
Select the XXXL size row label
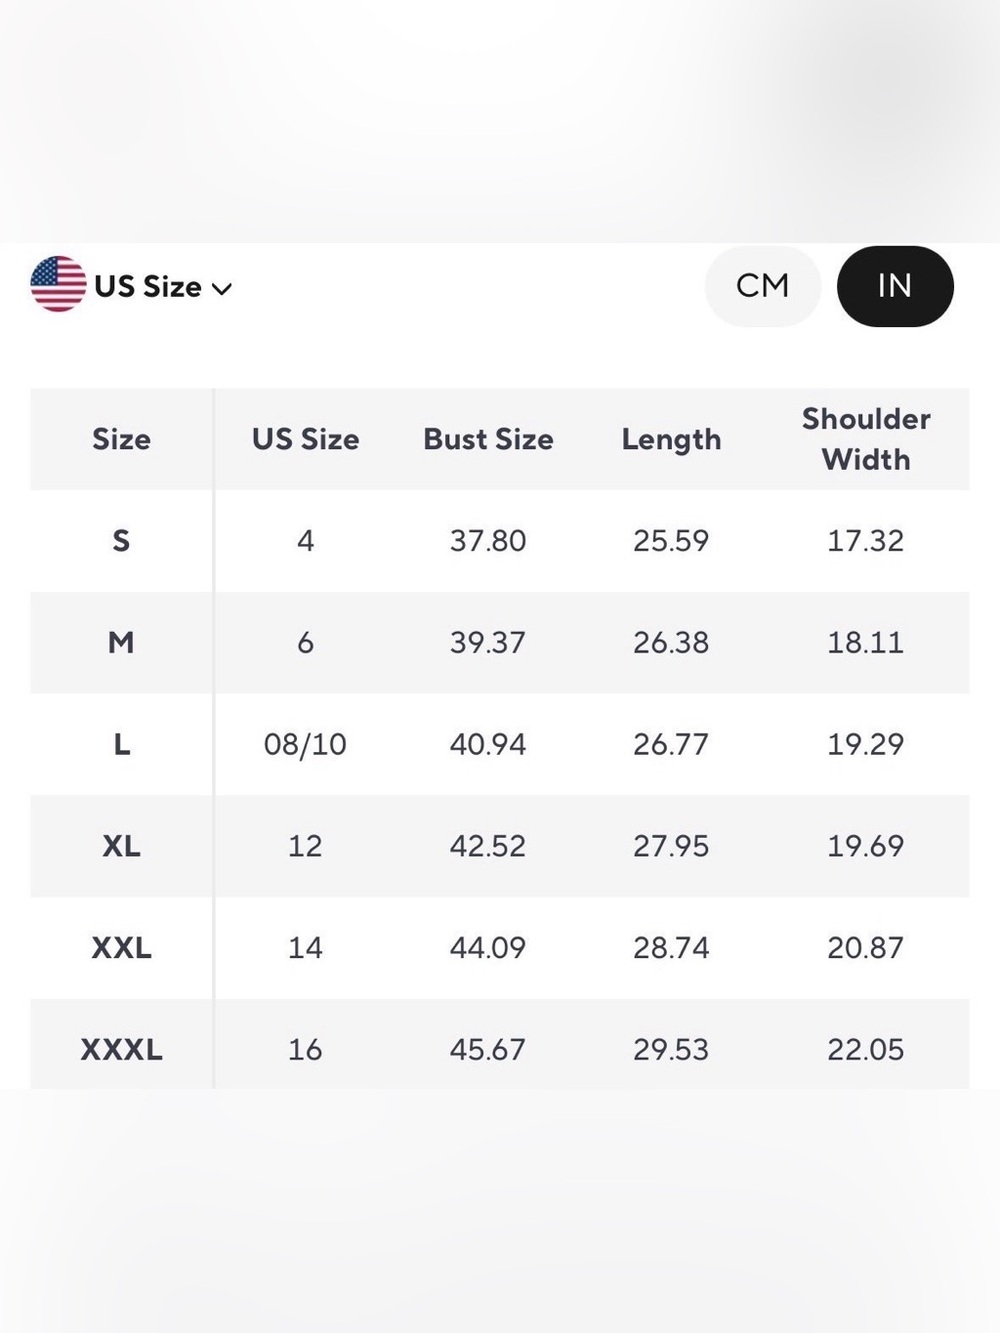point(121,1049)
